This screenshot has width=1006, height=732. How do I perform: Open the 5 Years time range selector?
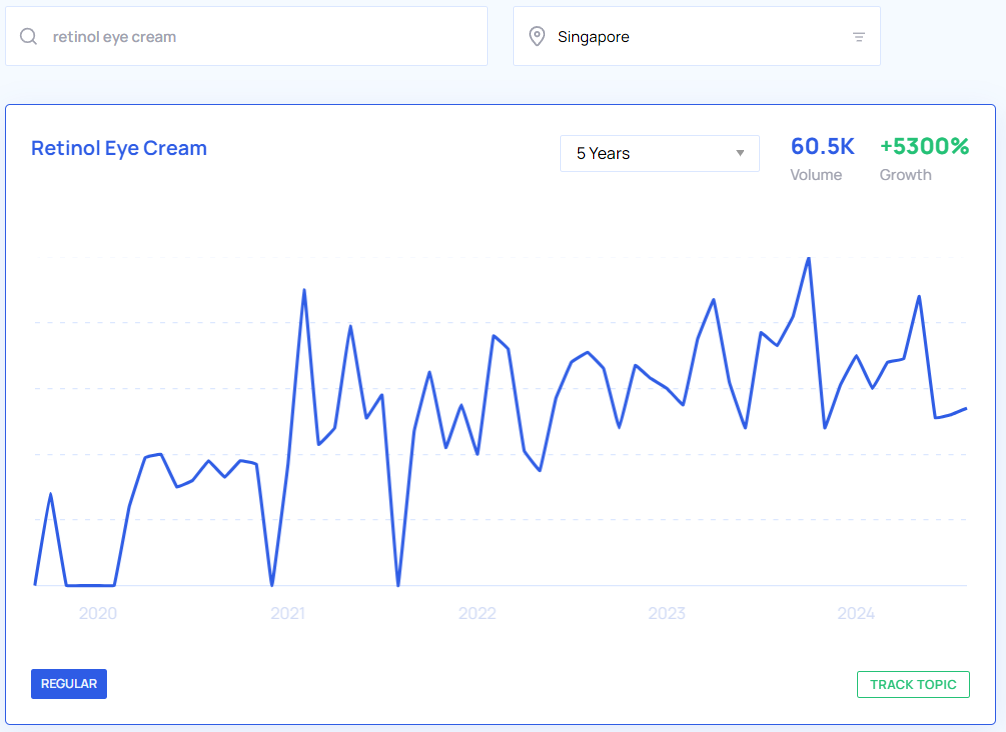pyautogui.click(x=659, y=153)
